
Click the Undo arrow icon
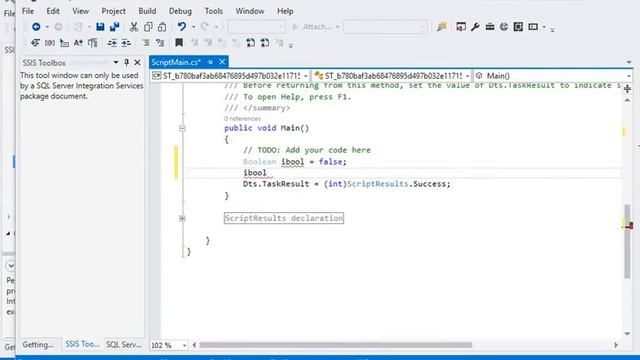tap(182, 27)
